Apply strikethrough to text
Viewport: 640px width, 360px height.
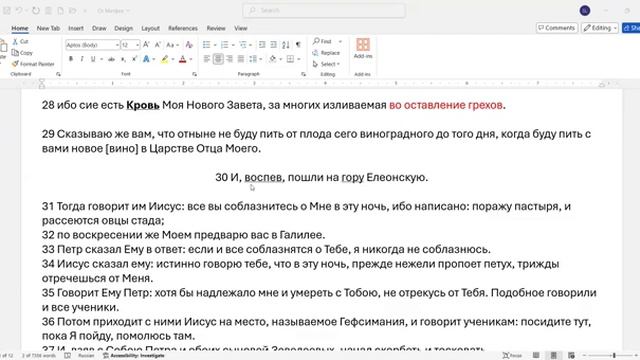click(111, 59)
